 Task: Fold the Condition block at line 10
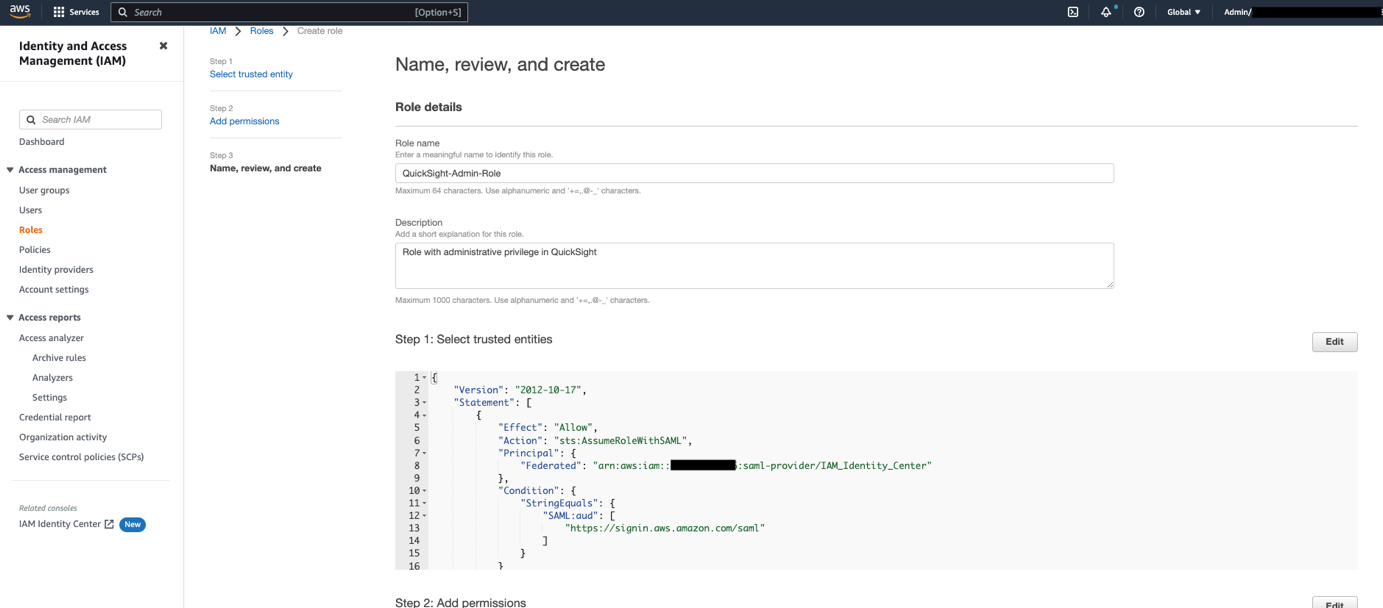click(x=424, y=491)
